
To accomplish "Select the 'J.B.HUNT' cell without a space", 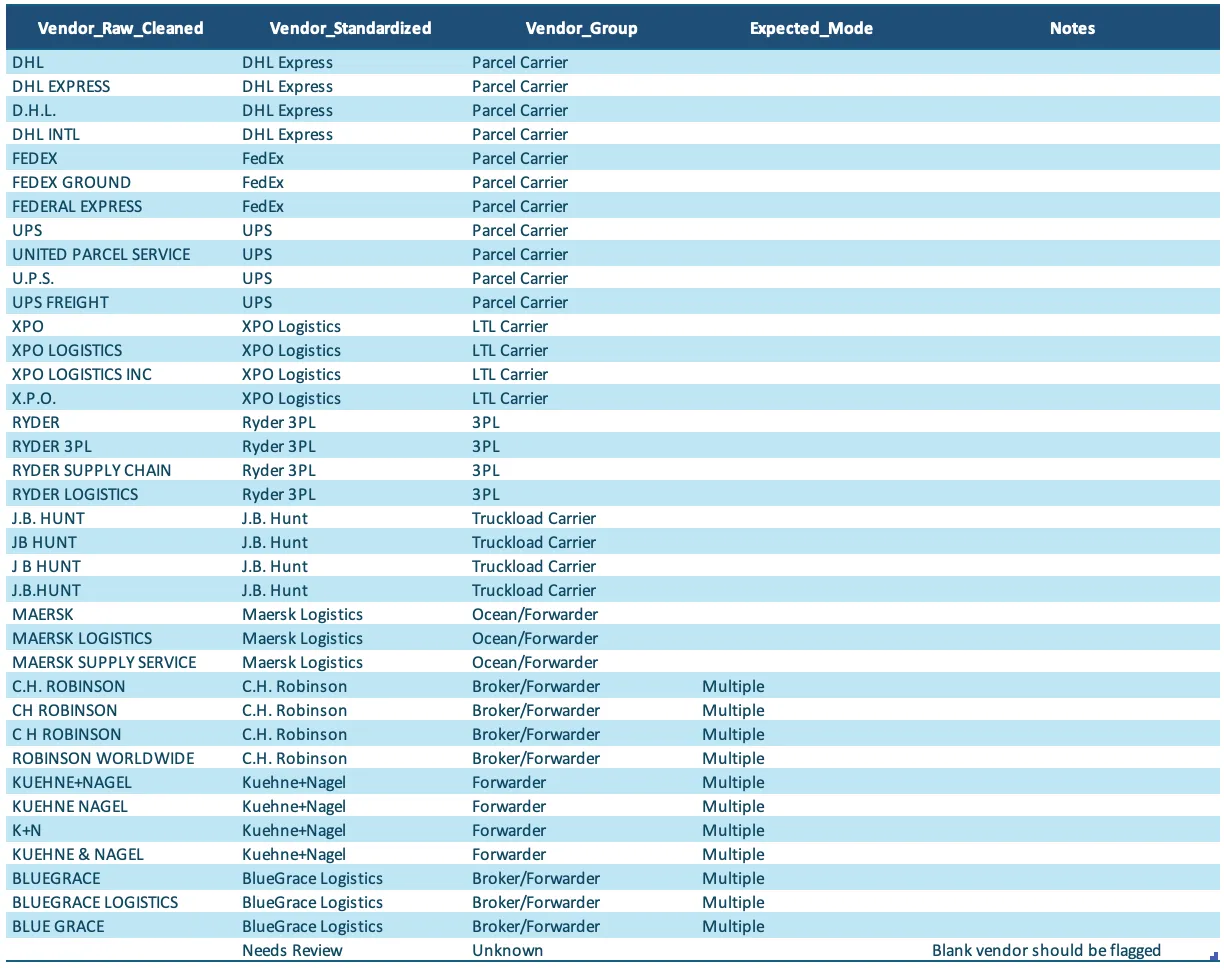I will [x=121, y=590].
